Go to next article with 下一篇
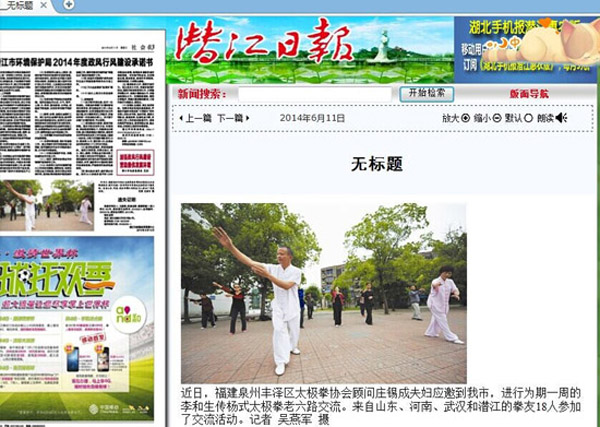Screen dimensions: 600x427 point(230,118)
